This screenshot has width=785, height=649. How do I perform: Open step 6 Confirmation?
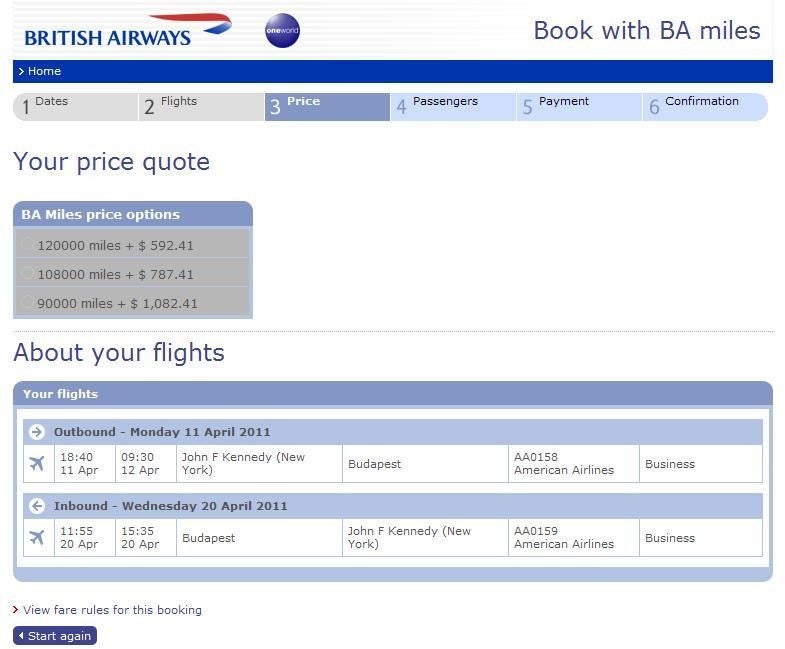click(x=705, y=107)
